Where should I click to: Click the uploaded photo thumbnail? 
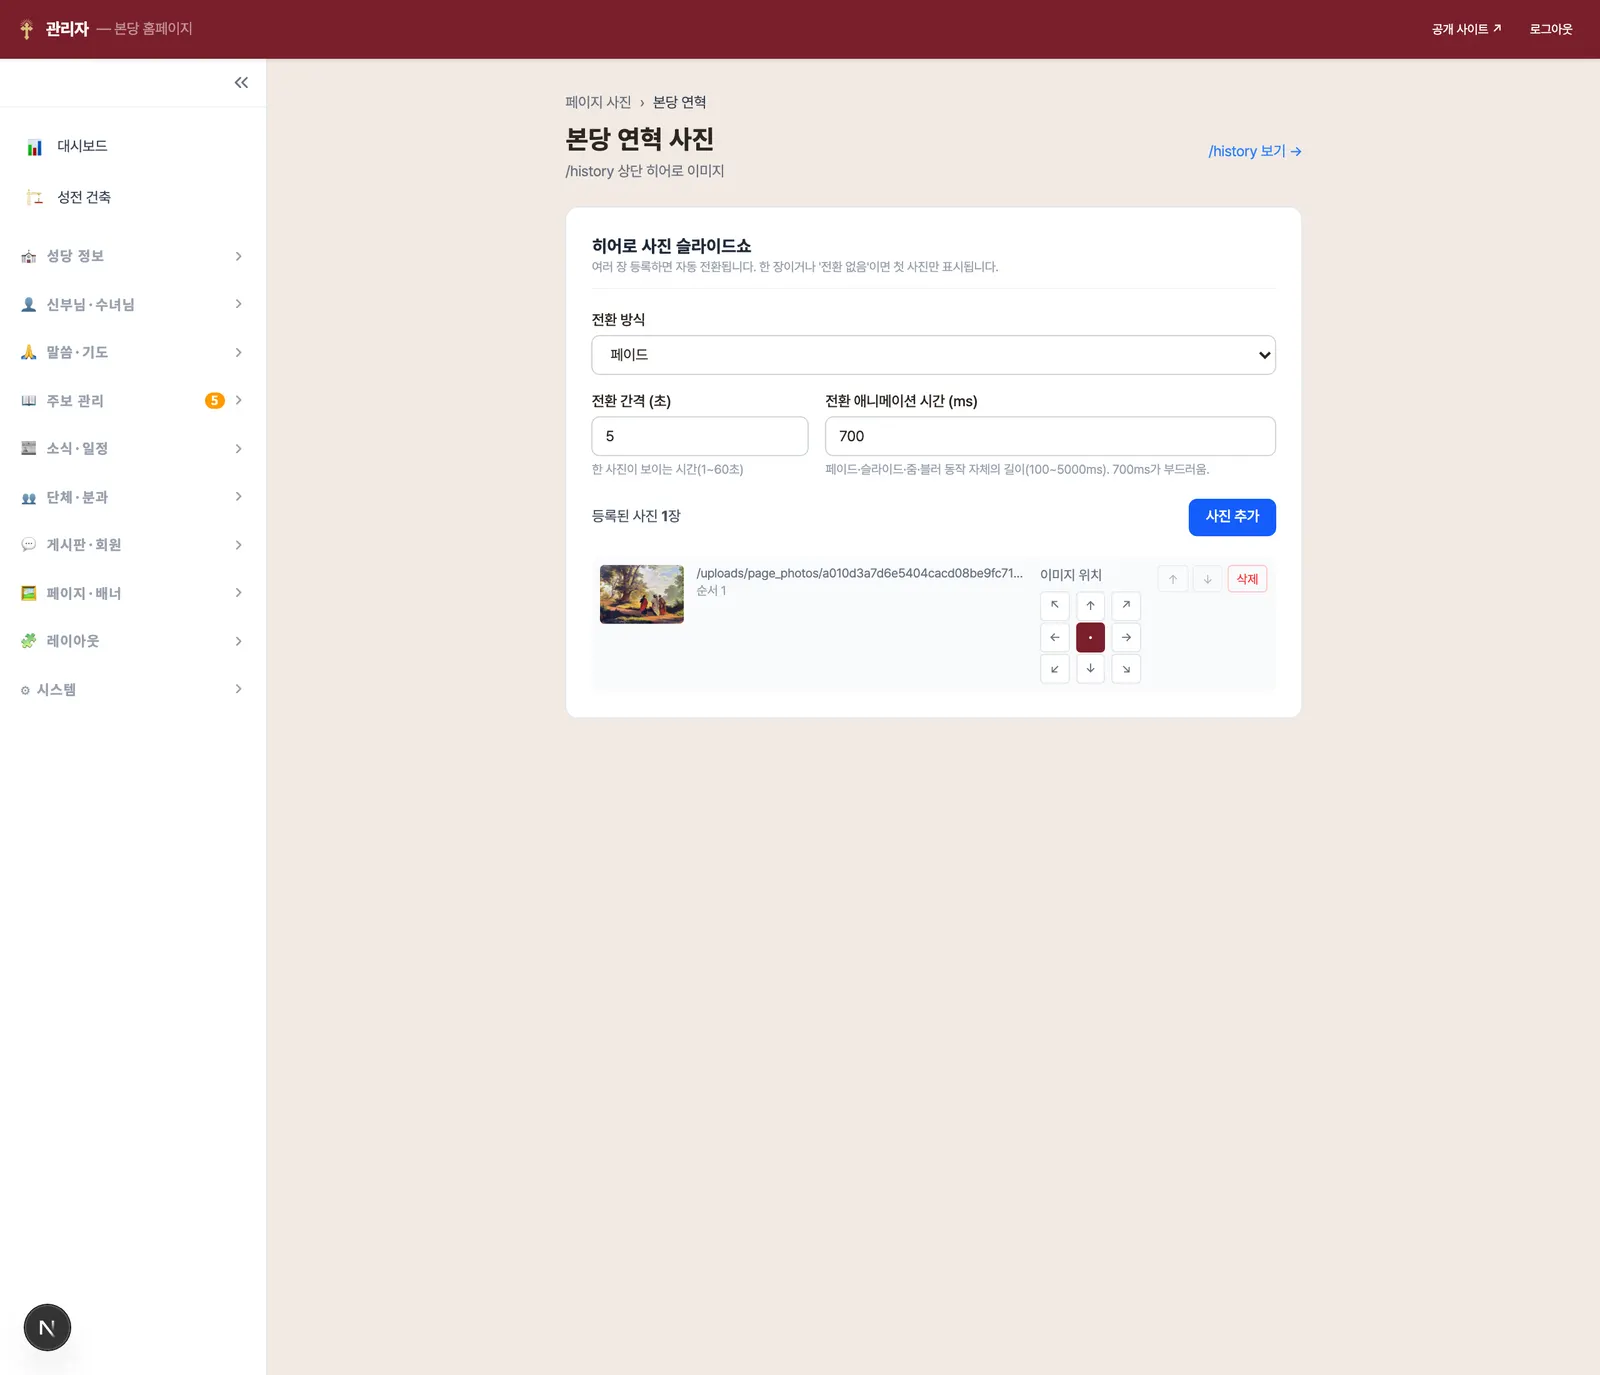coord(642,594)
